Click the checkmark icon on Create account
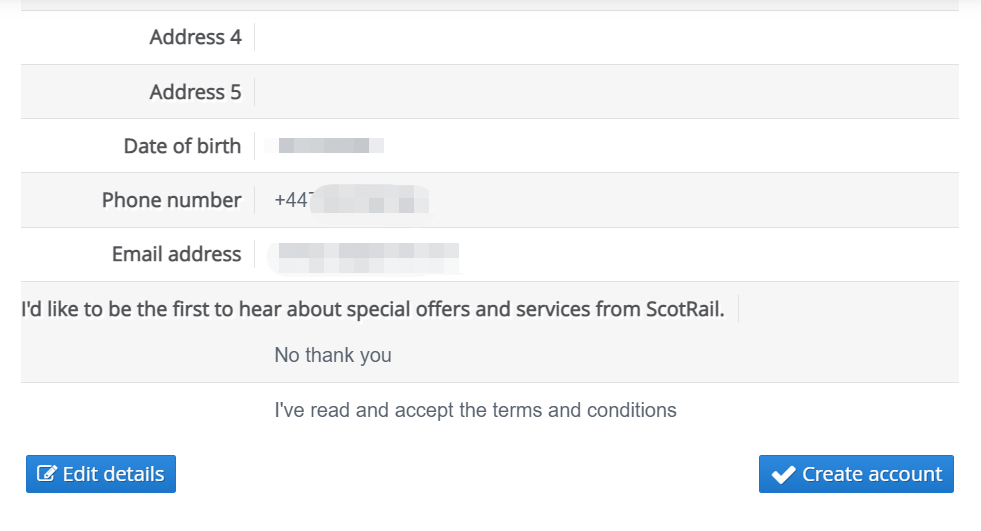This screenshot has width=981, height=531. click(x=783, y=475)
